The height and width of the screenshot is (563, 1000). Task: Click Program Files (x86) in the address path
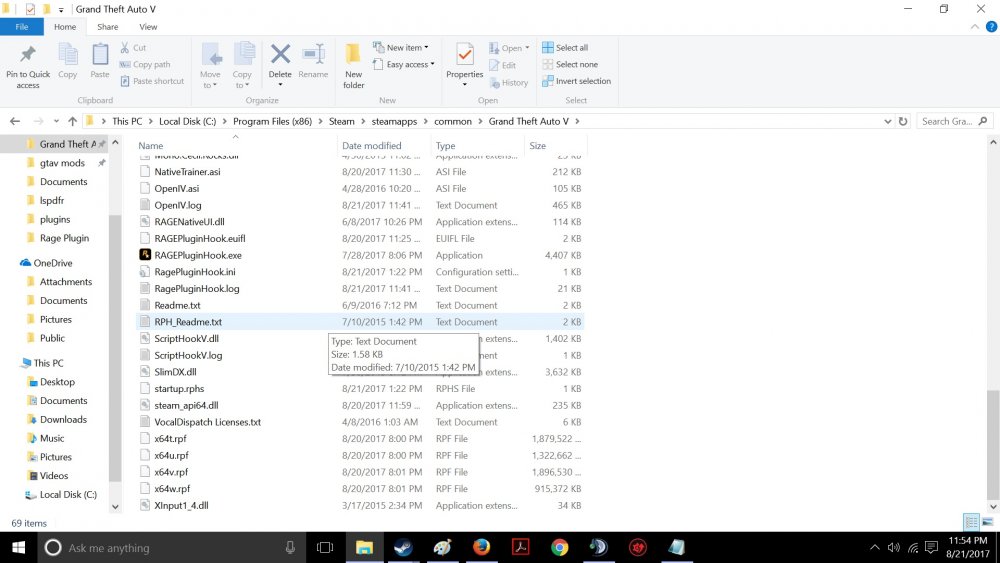272,121
